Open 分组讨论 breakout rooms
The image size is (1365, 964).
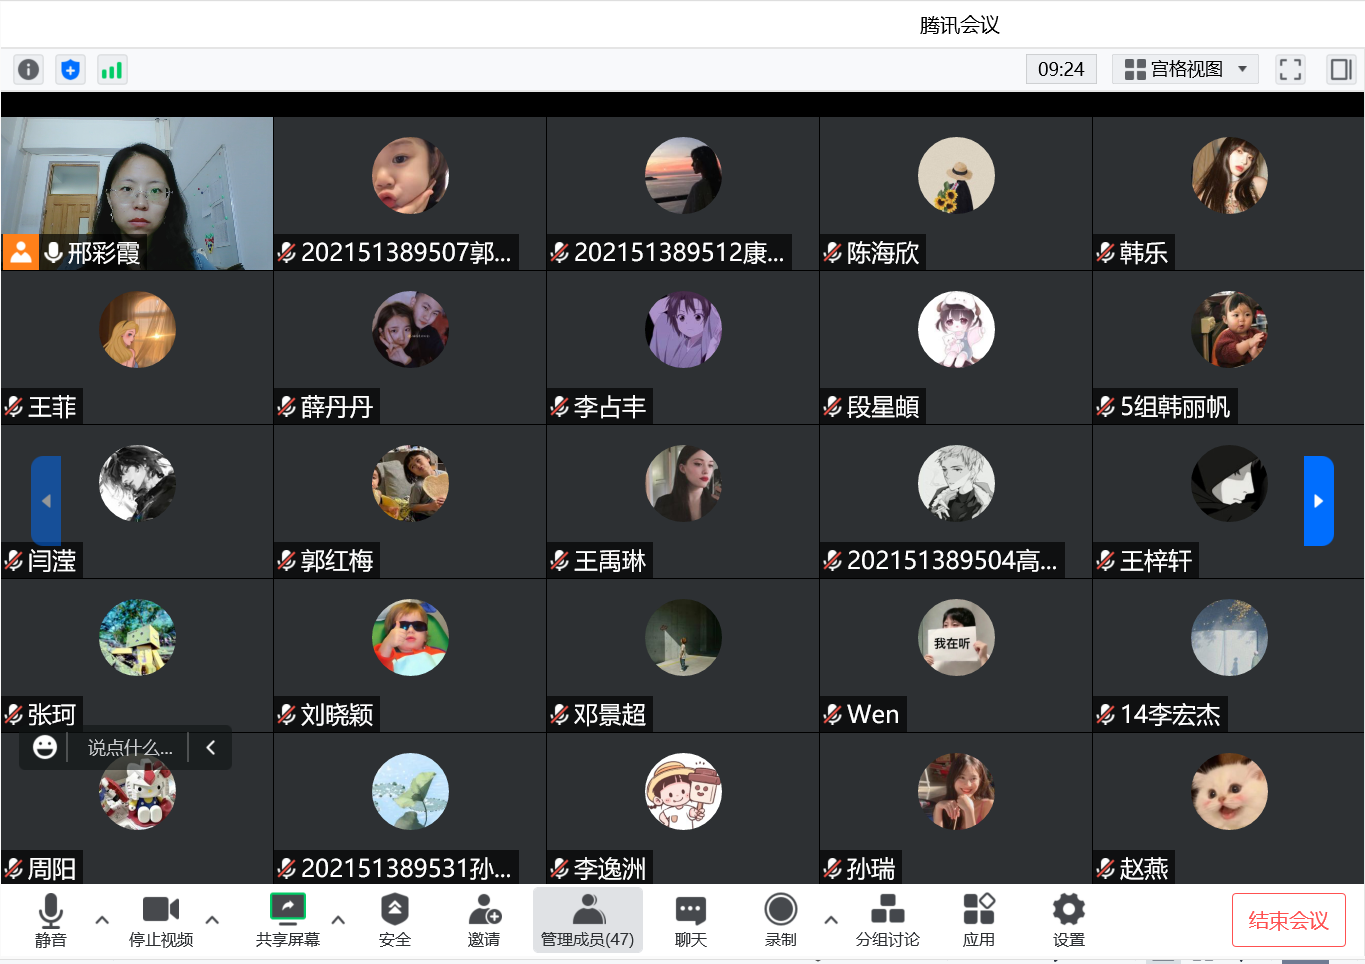coord(887,920)
